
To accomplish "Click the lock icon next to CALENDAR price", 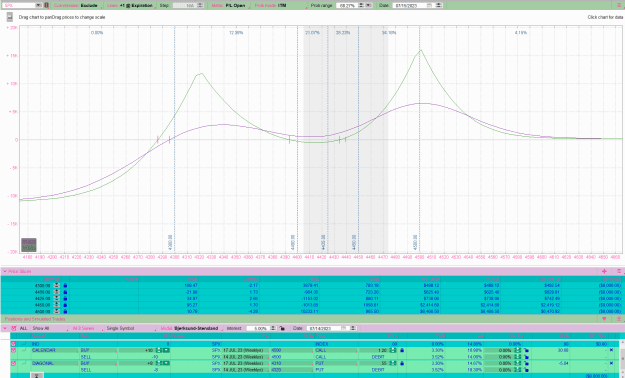I will [x=402, y=350].
